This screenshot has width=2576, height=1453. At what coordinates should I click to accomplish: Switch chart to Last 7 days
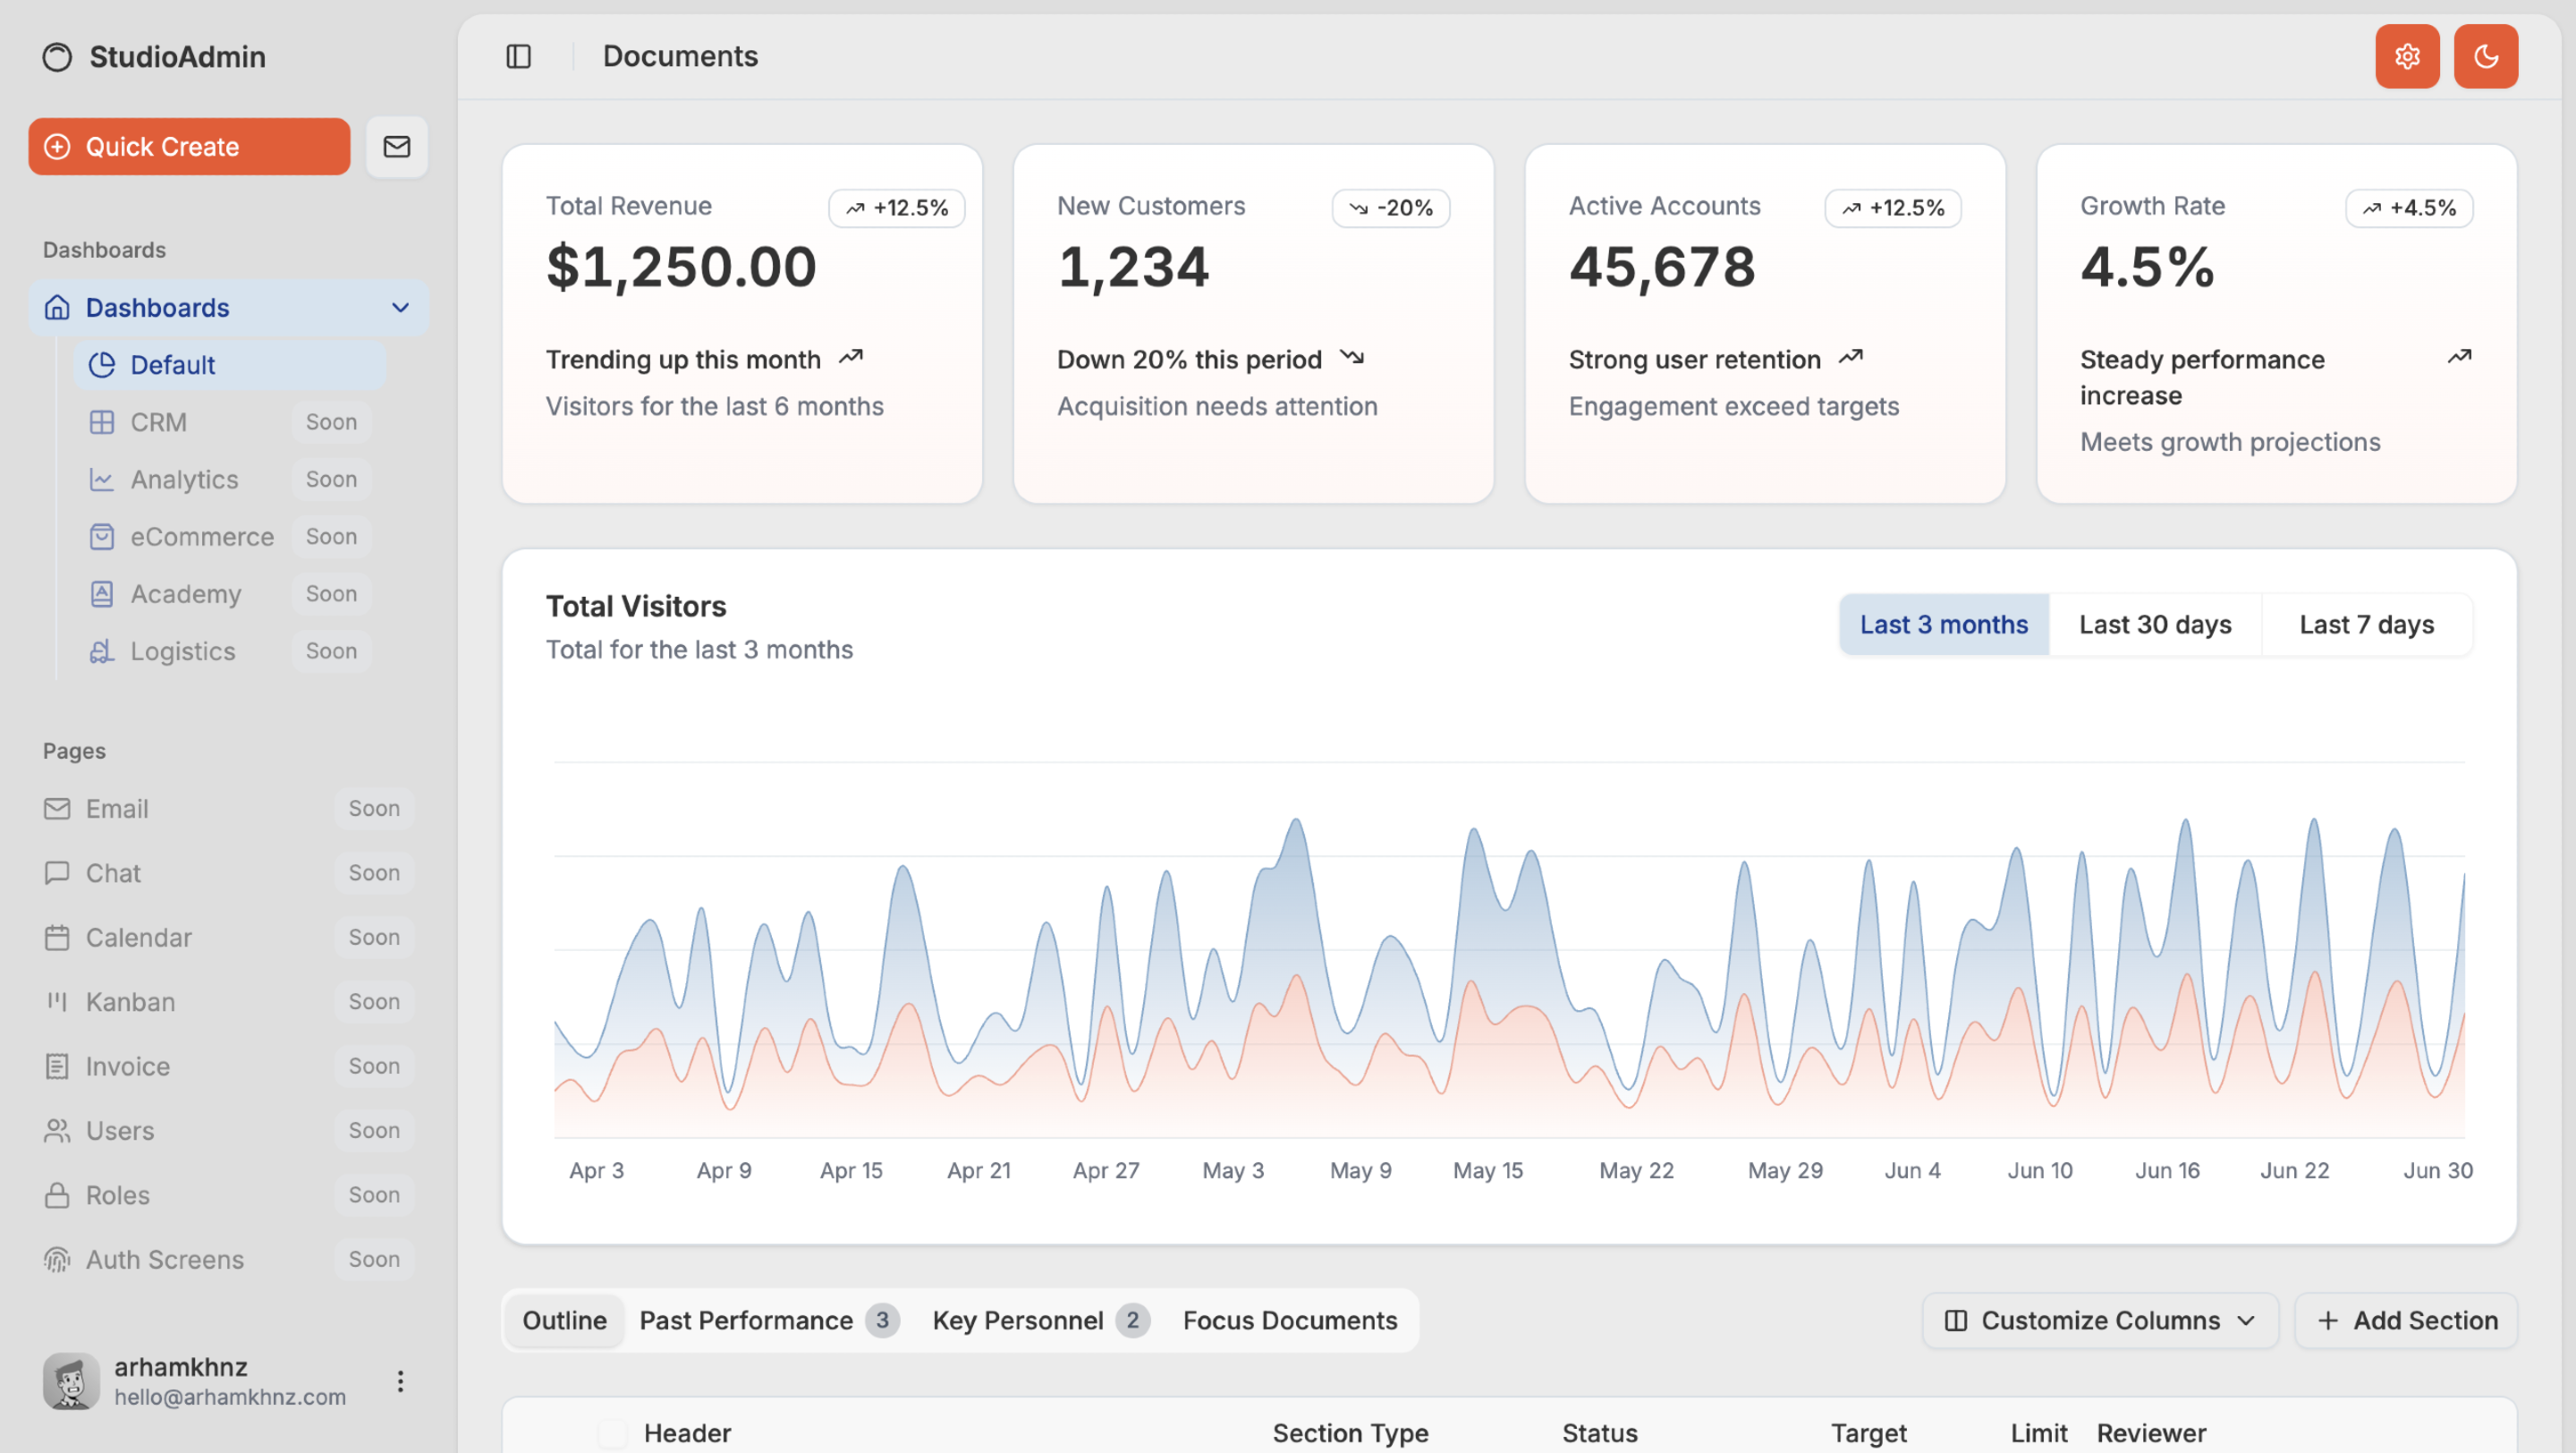click(x=2366, y=624)
